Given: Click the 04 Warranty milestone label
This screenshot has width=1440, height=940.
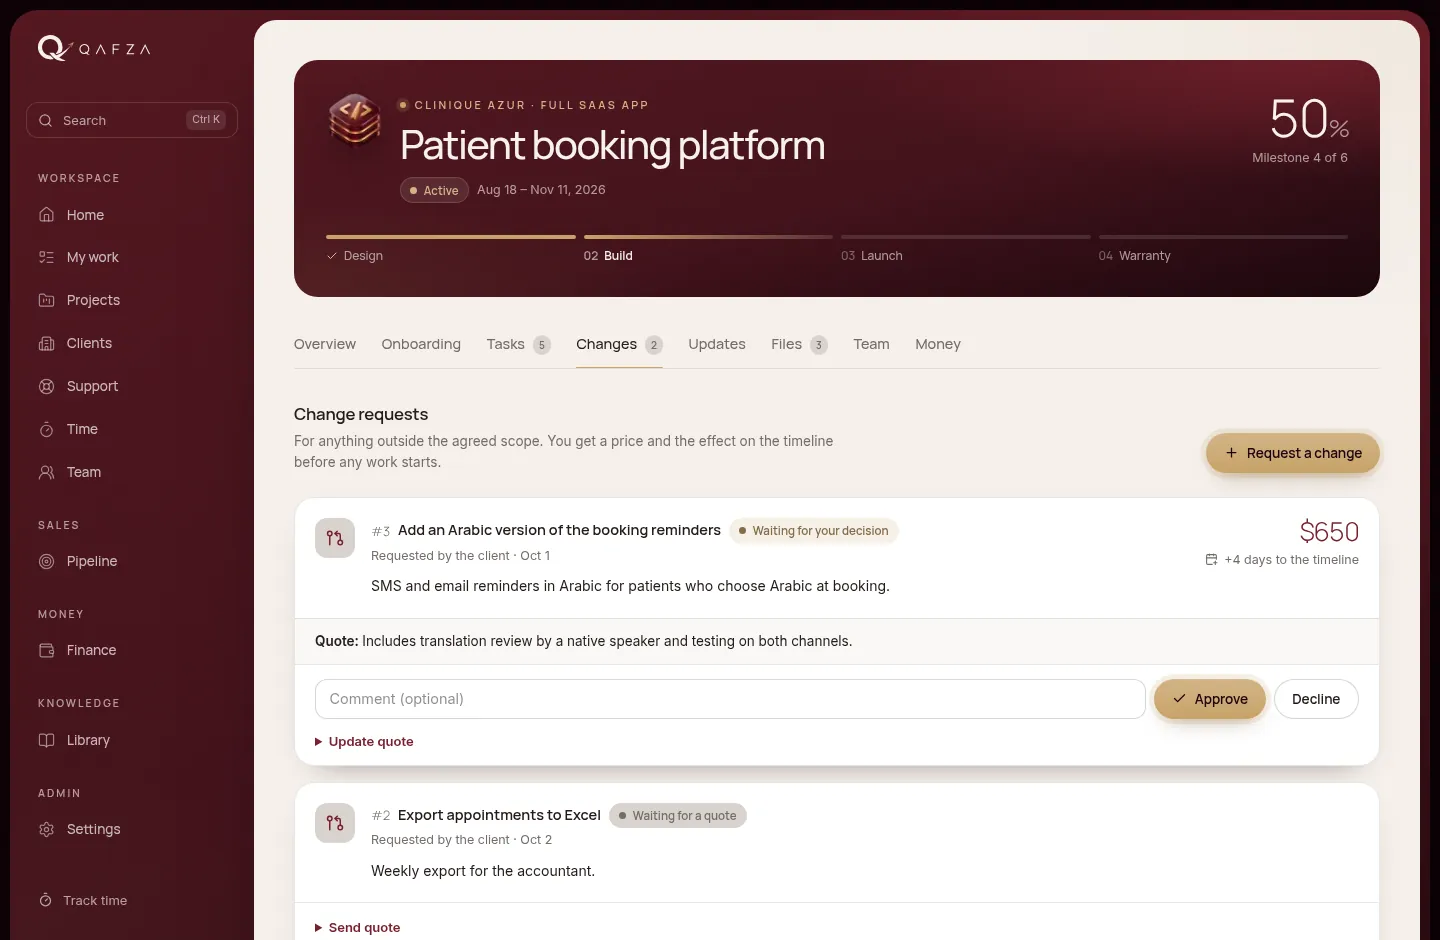Looking at the screenshot, I should [x=1134, y=256].
